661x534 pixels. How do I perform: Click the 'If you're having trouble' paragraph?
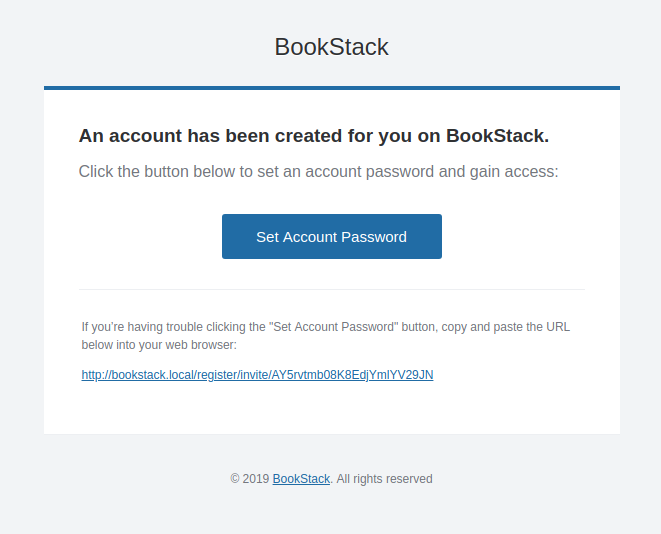325,335
